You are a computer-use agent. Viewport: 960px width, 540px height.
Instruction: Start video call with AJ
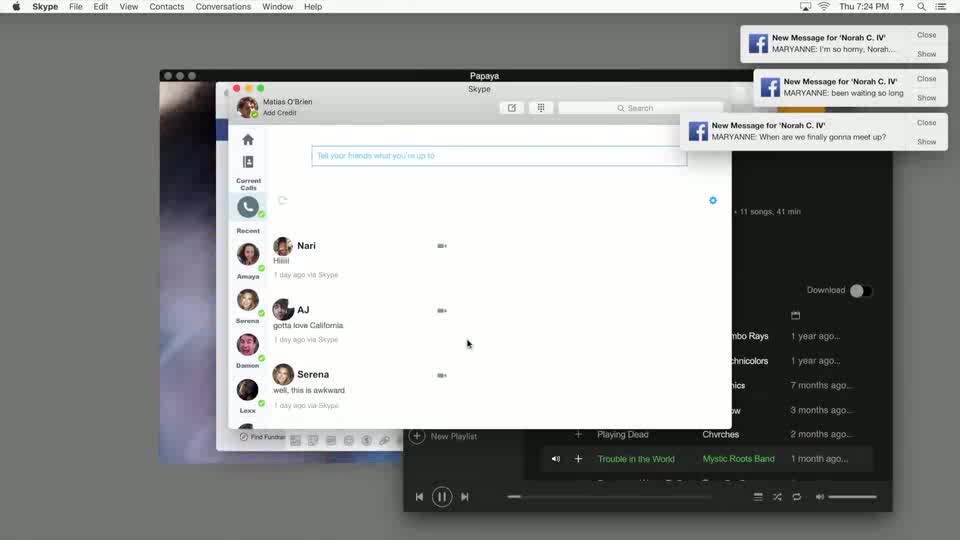441,311
